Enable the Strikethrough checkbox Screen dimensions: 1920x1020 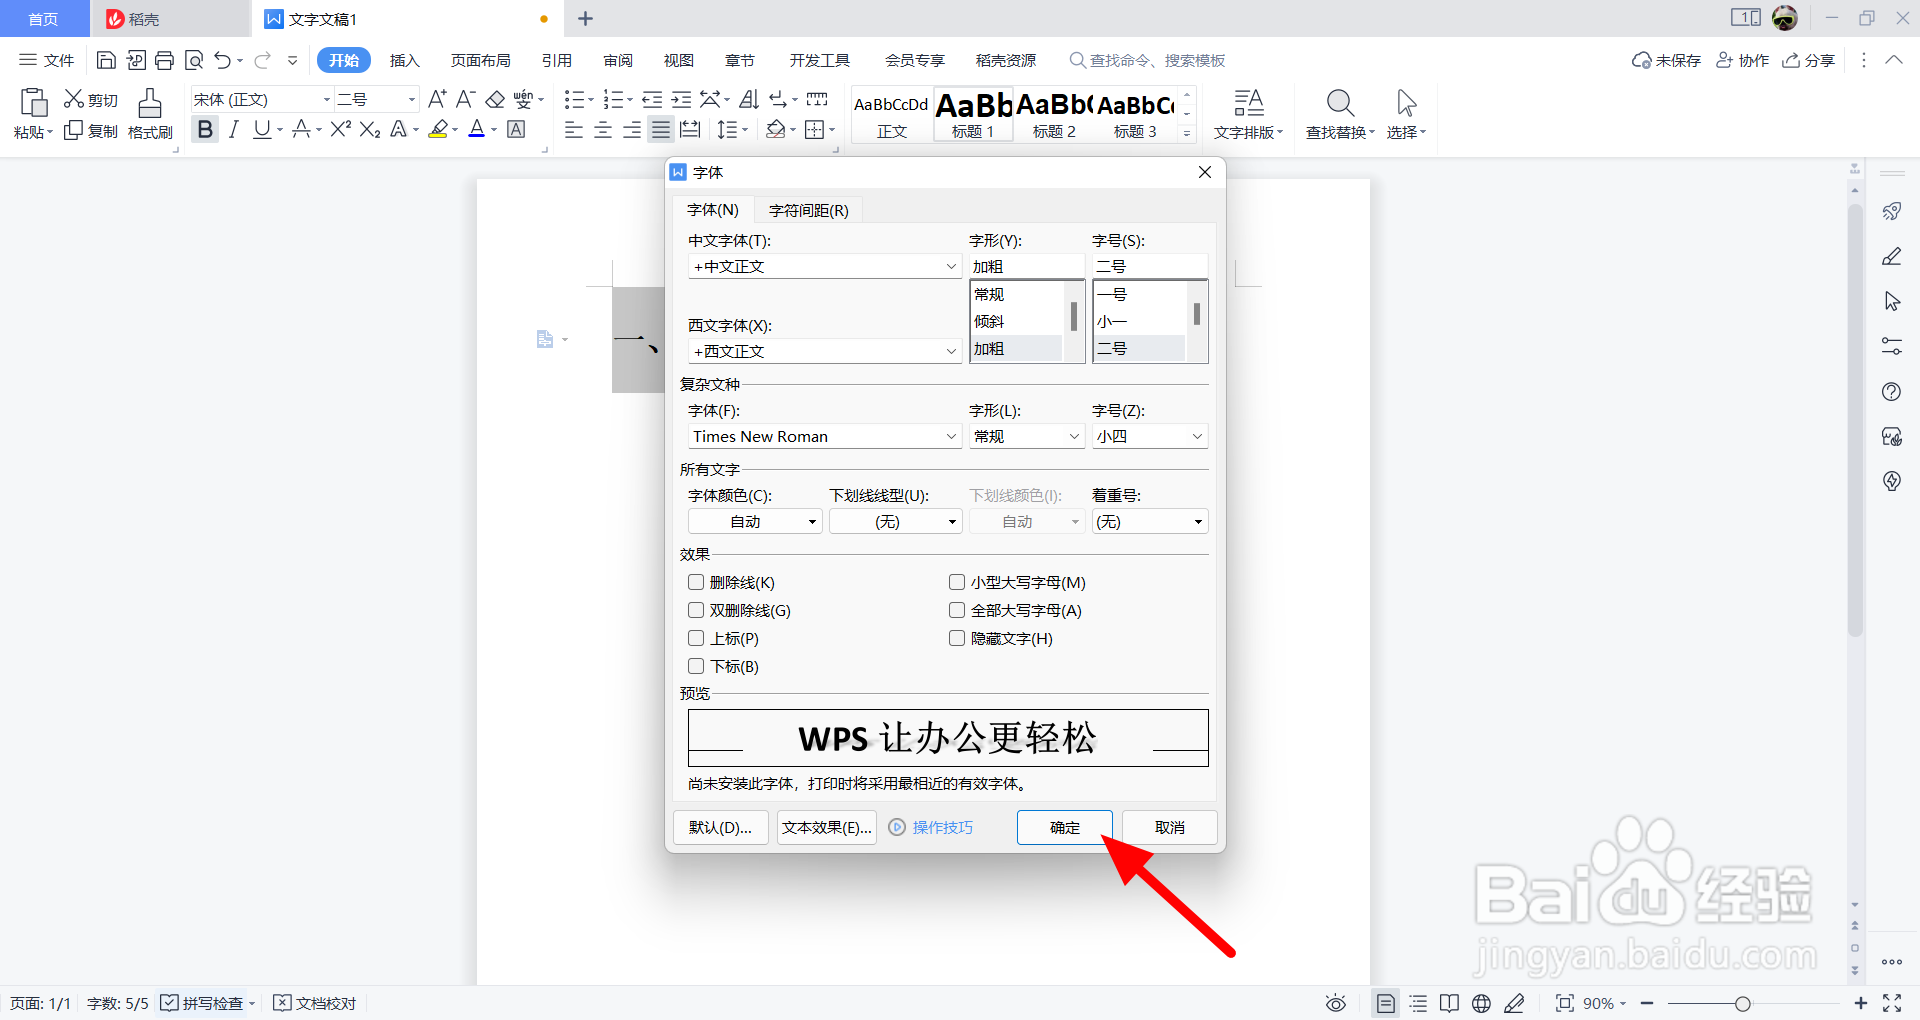[696, 582]
